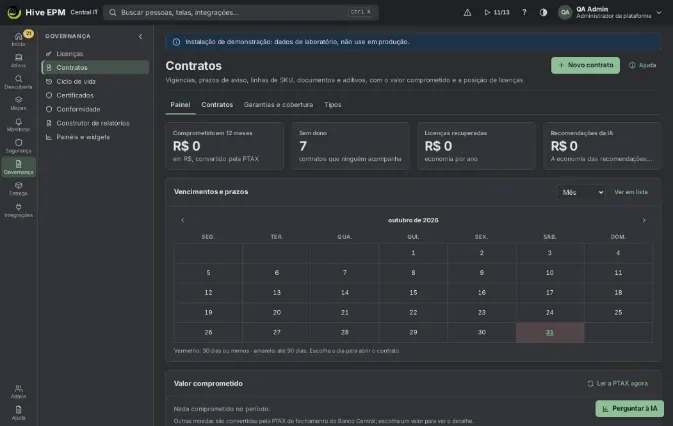Collapse the Governança side panel chevron
This screenshot has height=426, width=673.
coord(140,36)
